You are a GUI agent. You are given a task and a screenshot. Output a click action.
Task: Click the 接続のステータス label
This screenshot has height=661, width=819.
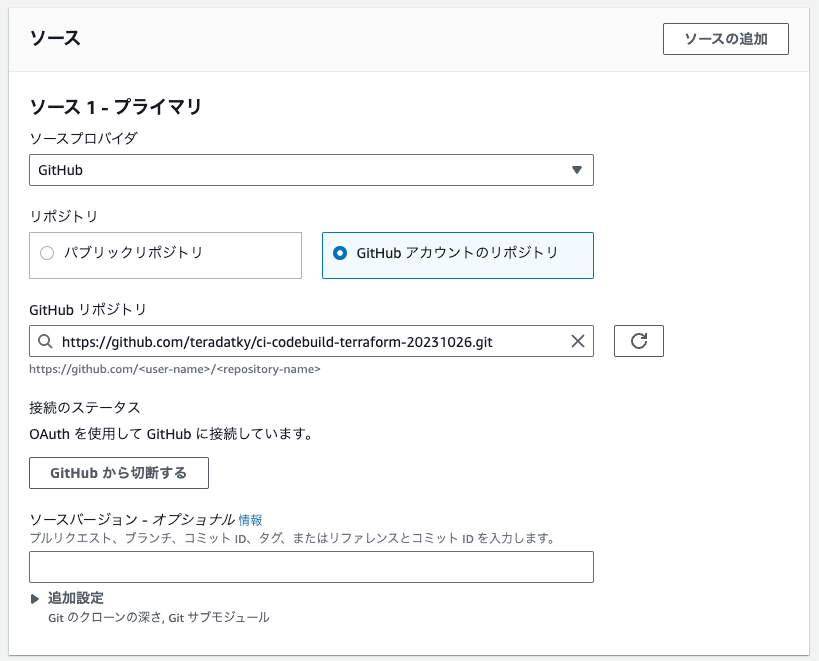[85, 408]
